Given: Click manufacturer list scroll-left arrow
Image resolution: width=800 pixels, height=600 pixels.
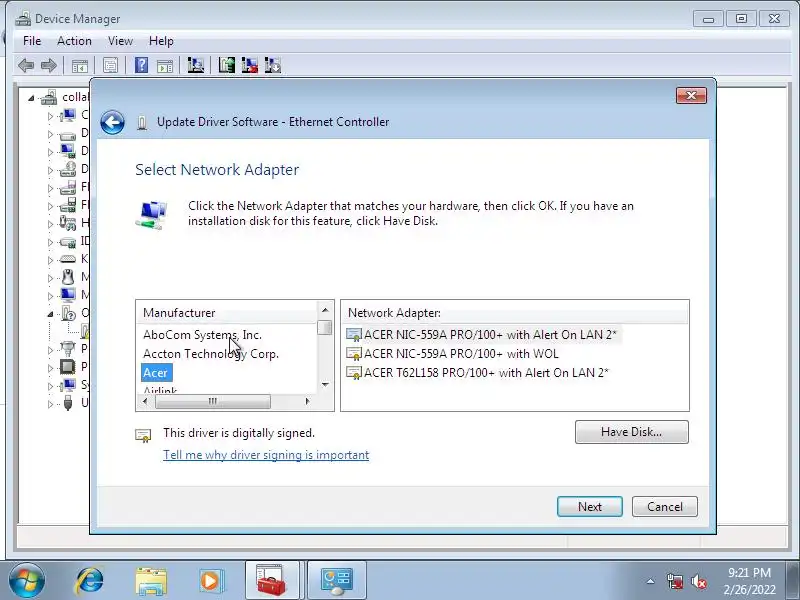Looking at the screenshot, I should (145, 402).
